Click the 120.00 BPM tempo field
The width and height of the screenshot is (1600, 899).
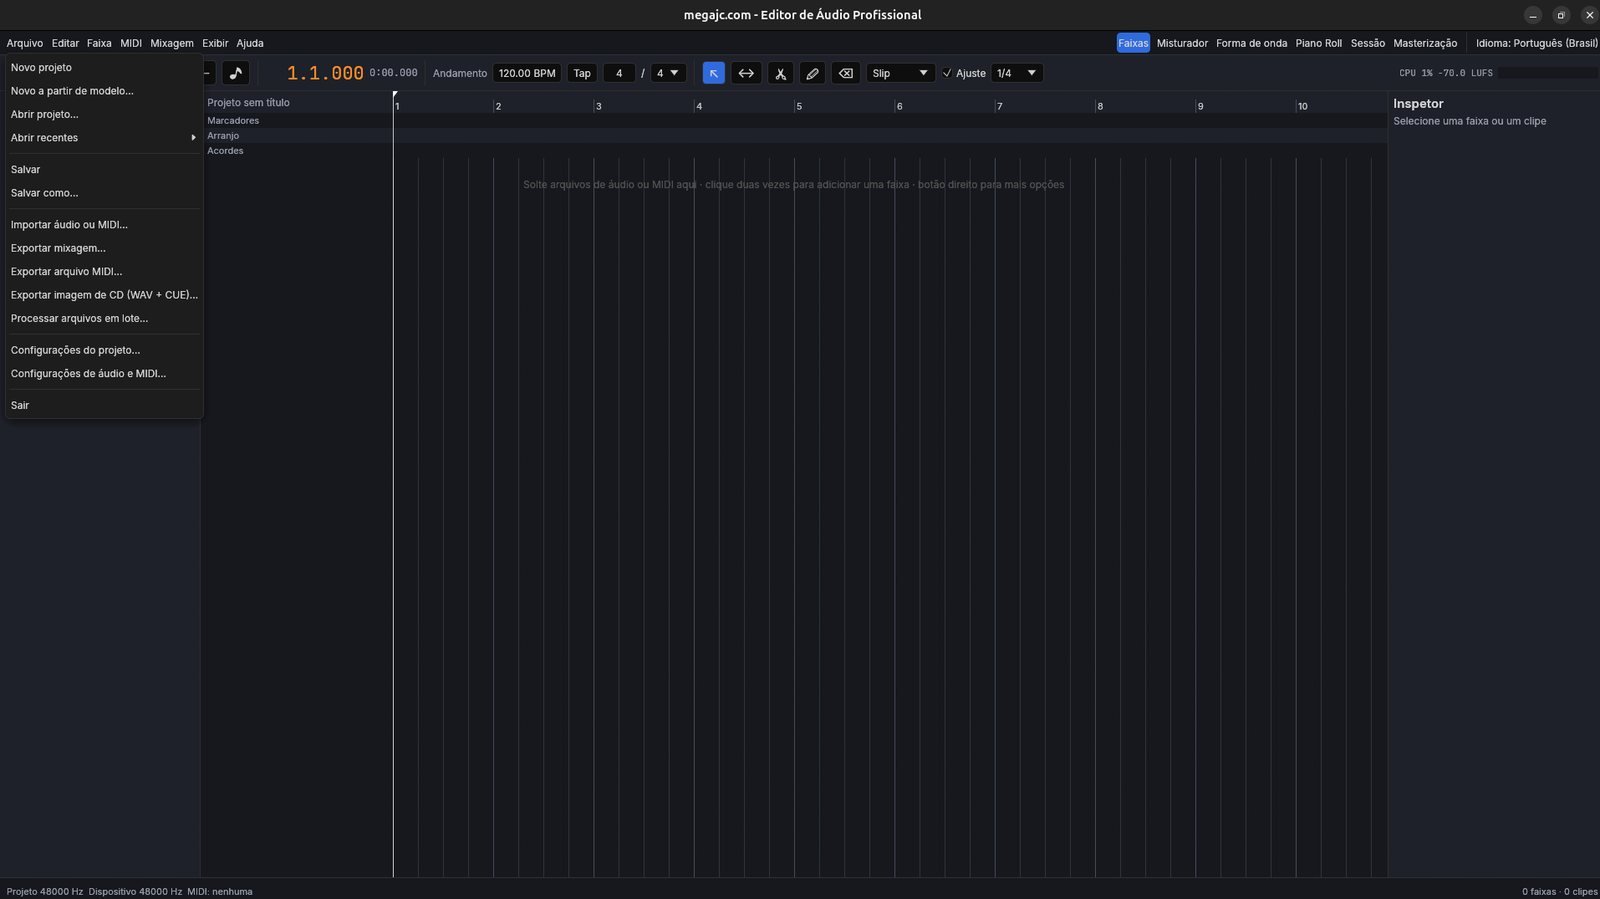[527, 73]
